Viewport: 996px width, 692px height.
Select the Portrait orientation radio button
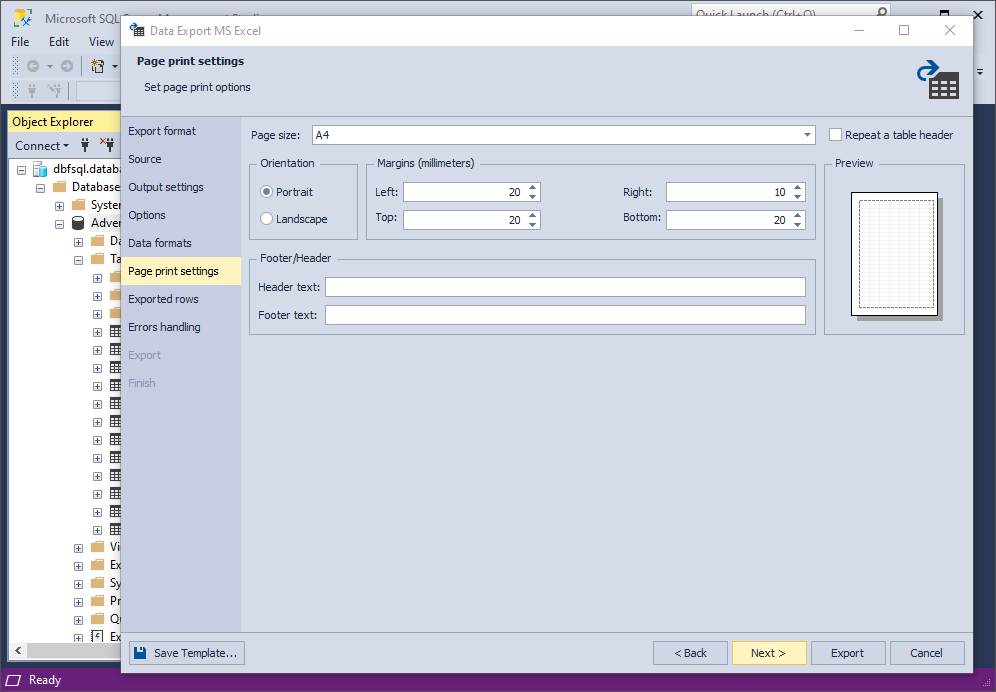click(x=267, y=192)
